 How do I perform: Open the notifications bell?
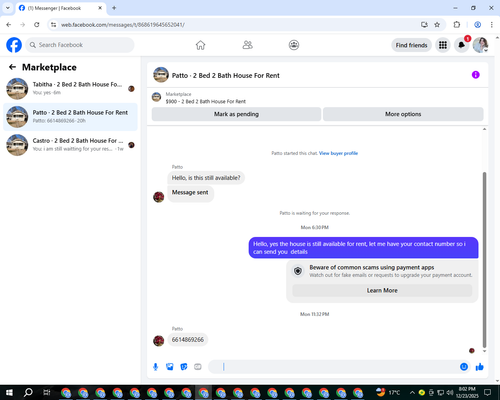[461, 45]
